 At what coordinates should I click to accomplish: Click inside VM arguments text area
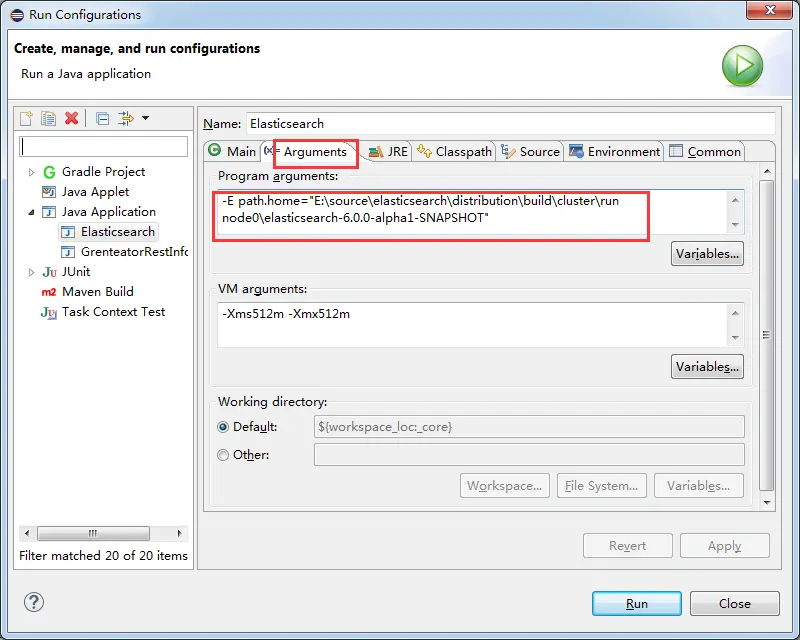(472, 325)
